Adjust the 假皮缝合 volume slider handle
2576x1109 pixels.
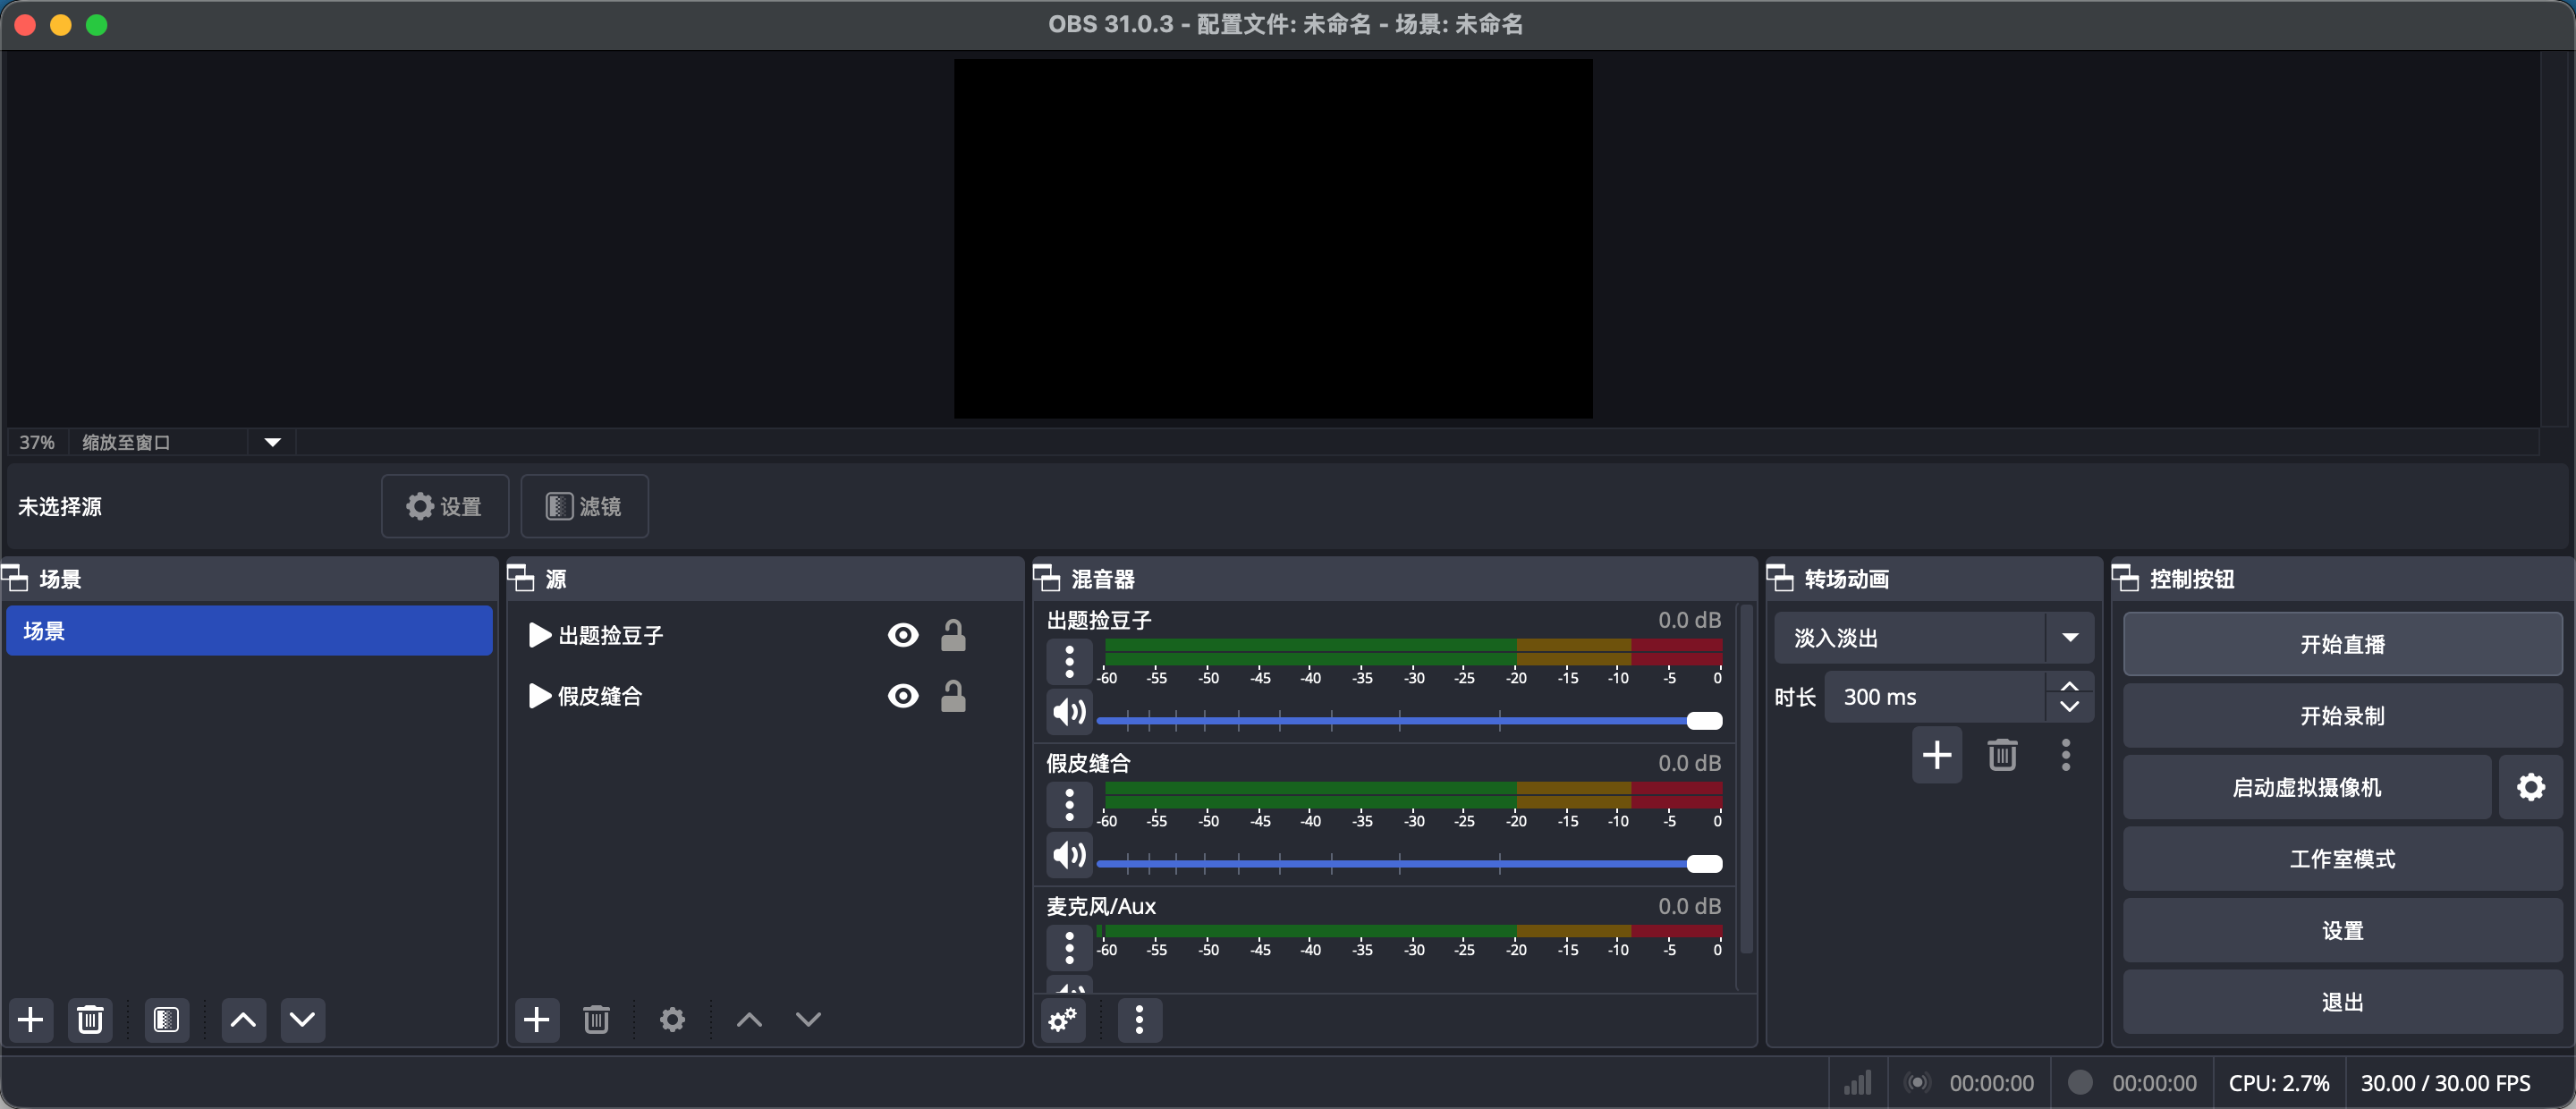(x=1703, y=864)
